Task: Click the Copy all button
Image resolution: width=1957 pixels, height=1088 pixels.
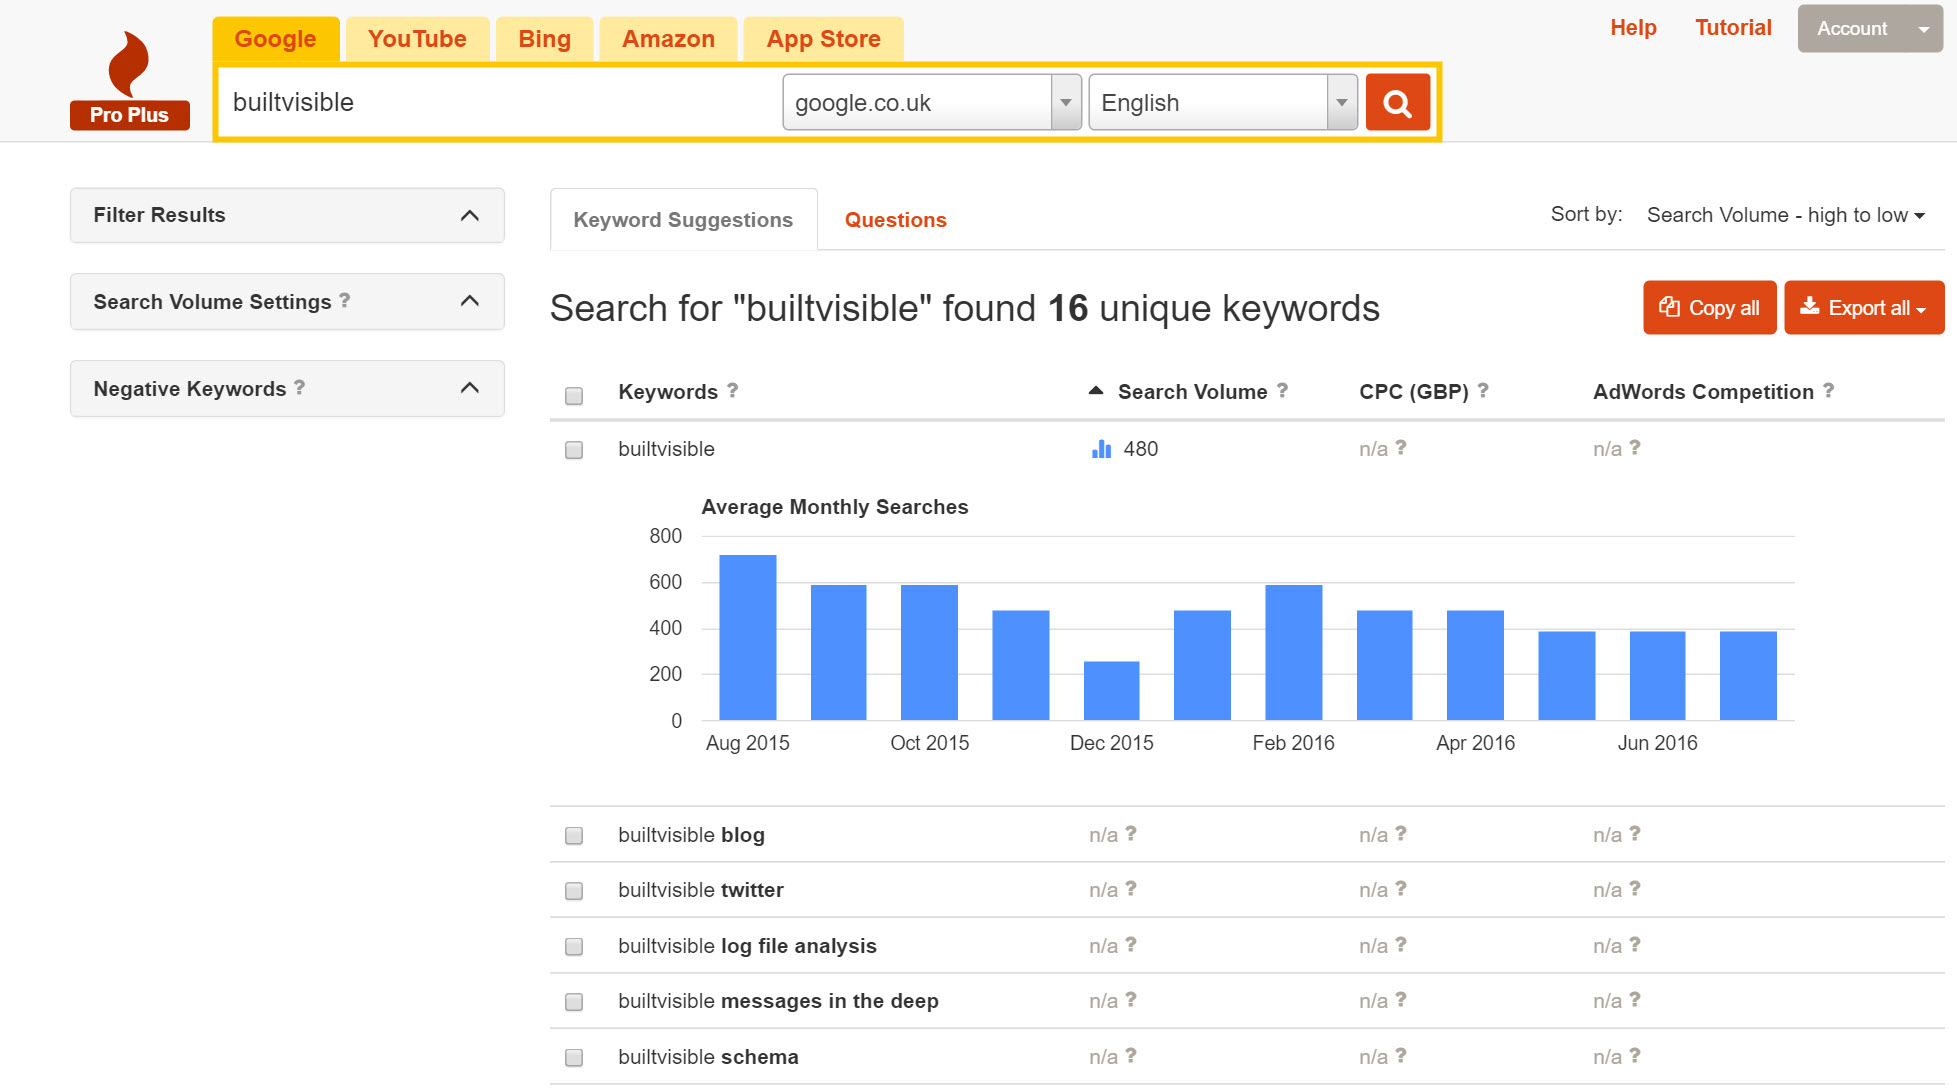Action: pyautogui.click(x=1709, y=307)
